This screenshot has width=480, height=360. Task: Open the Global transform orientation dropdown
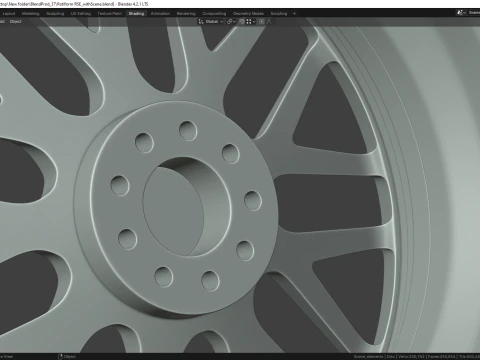coord(211,22)
